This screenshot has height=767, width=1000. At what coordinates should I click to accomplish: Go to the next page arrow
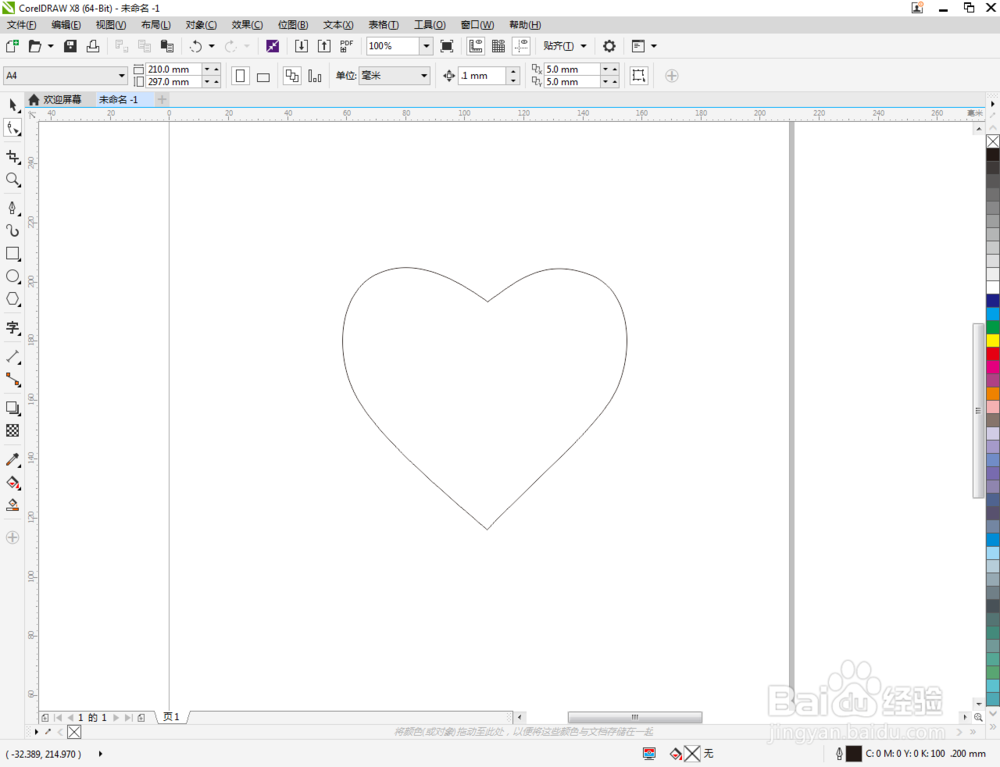[116, 717]
